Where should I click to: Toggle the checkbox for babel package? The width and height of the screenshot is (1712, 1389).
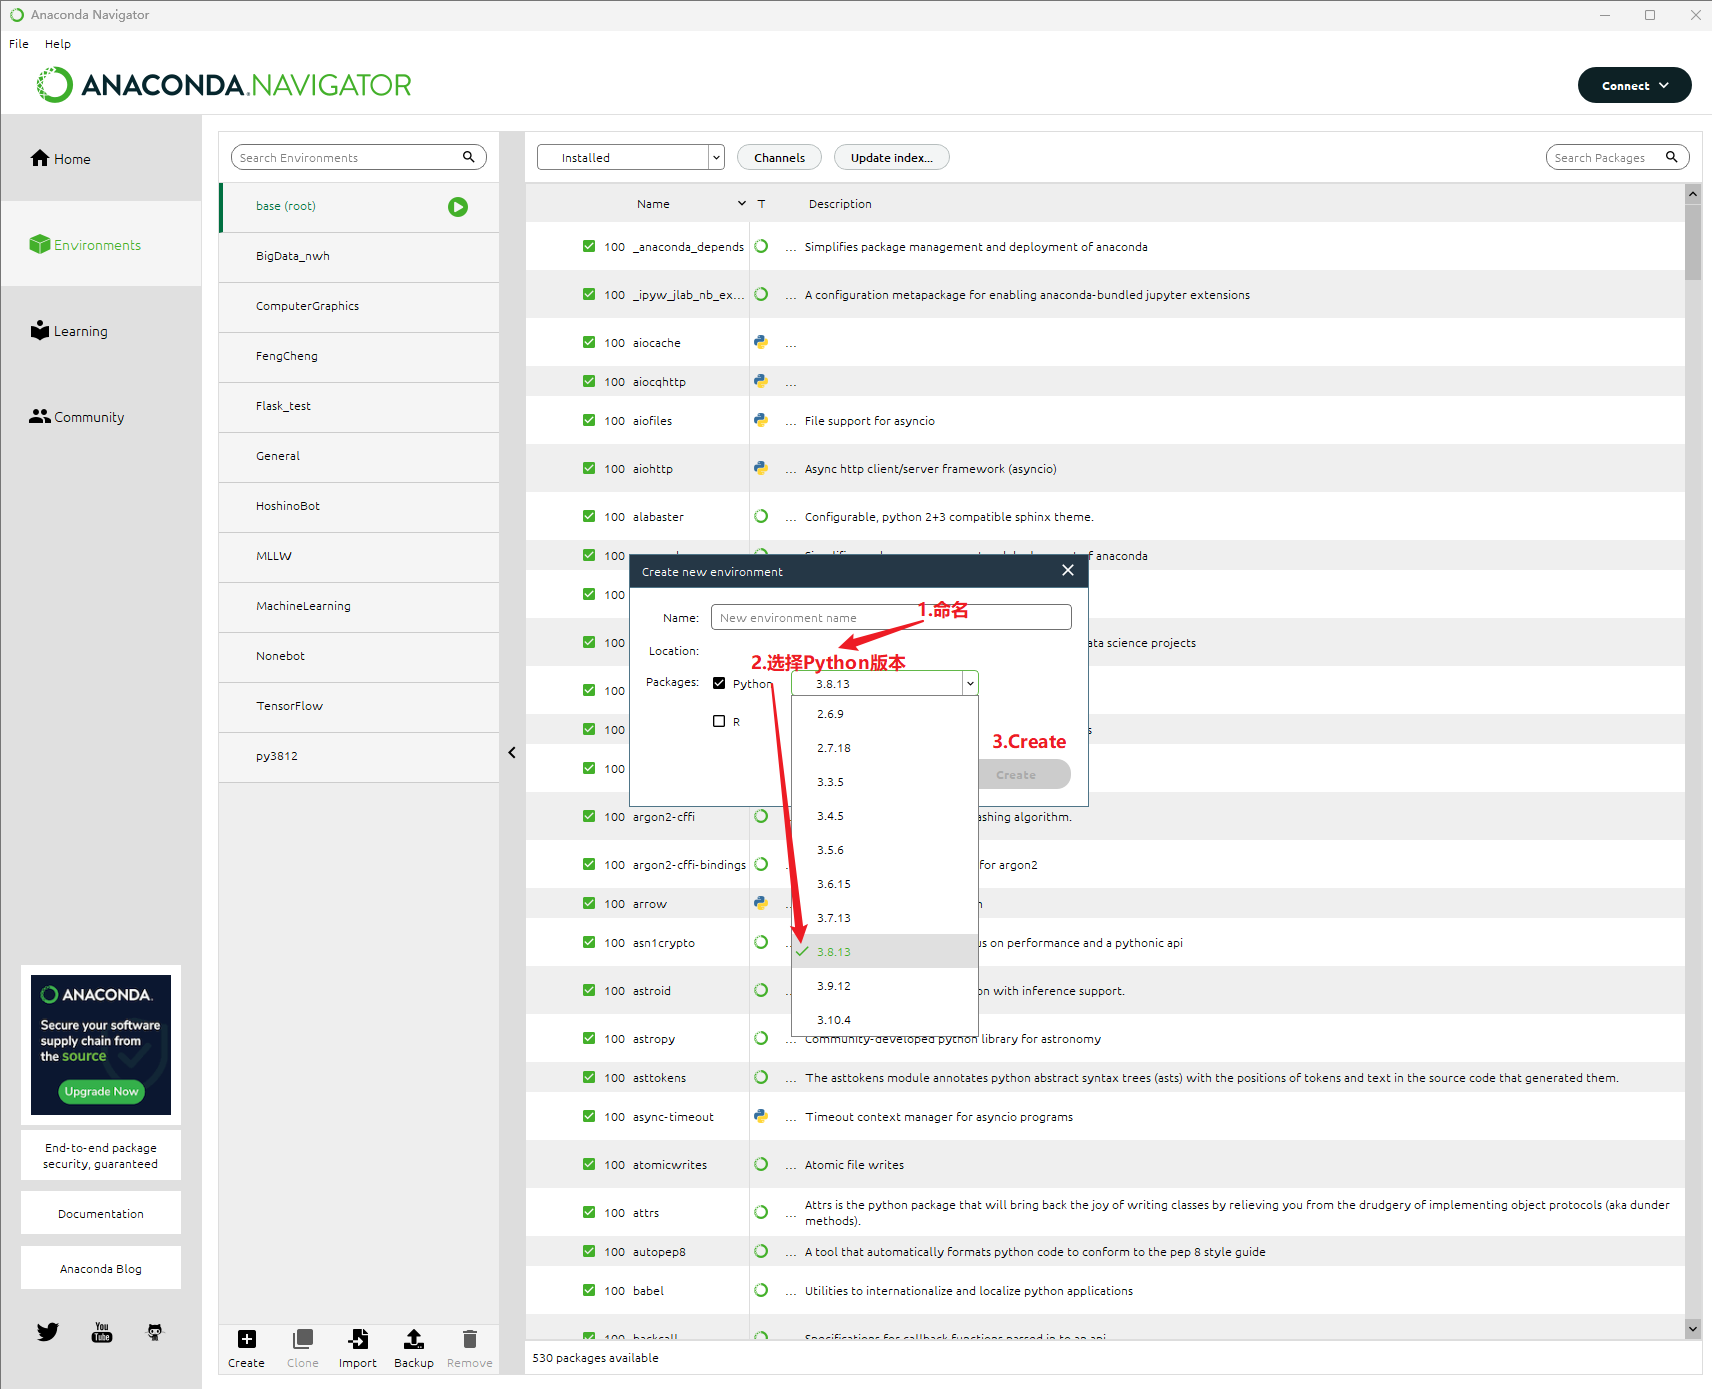pos(589,1290)
